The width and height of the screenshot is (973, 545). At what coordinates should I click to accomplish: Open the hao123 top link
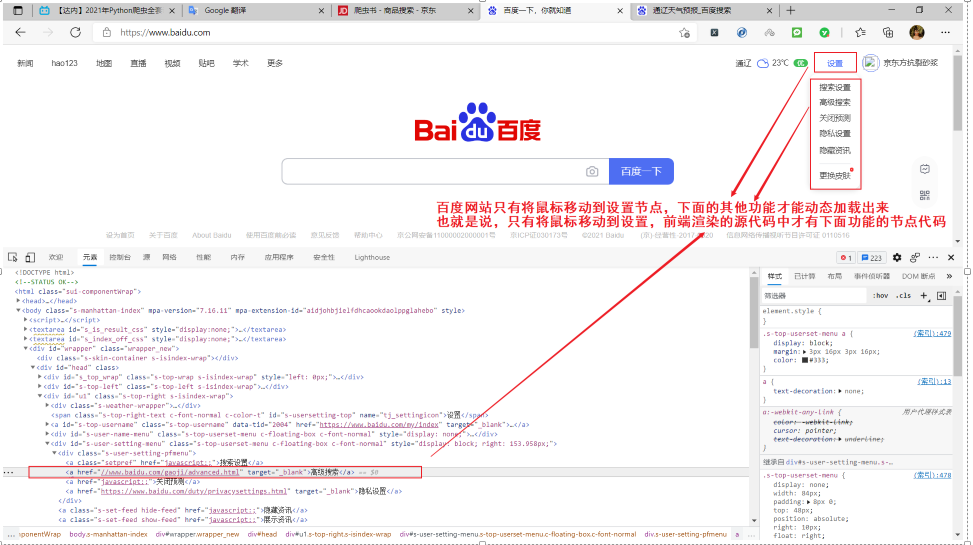point(65,63)
